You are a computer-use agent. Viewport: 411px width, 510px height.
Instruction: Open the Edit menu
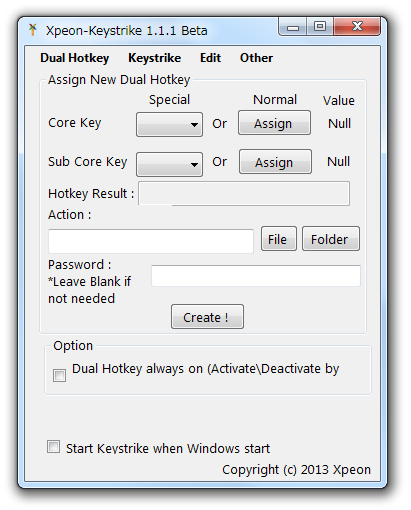point(210,58)
